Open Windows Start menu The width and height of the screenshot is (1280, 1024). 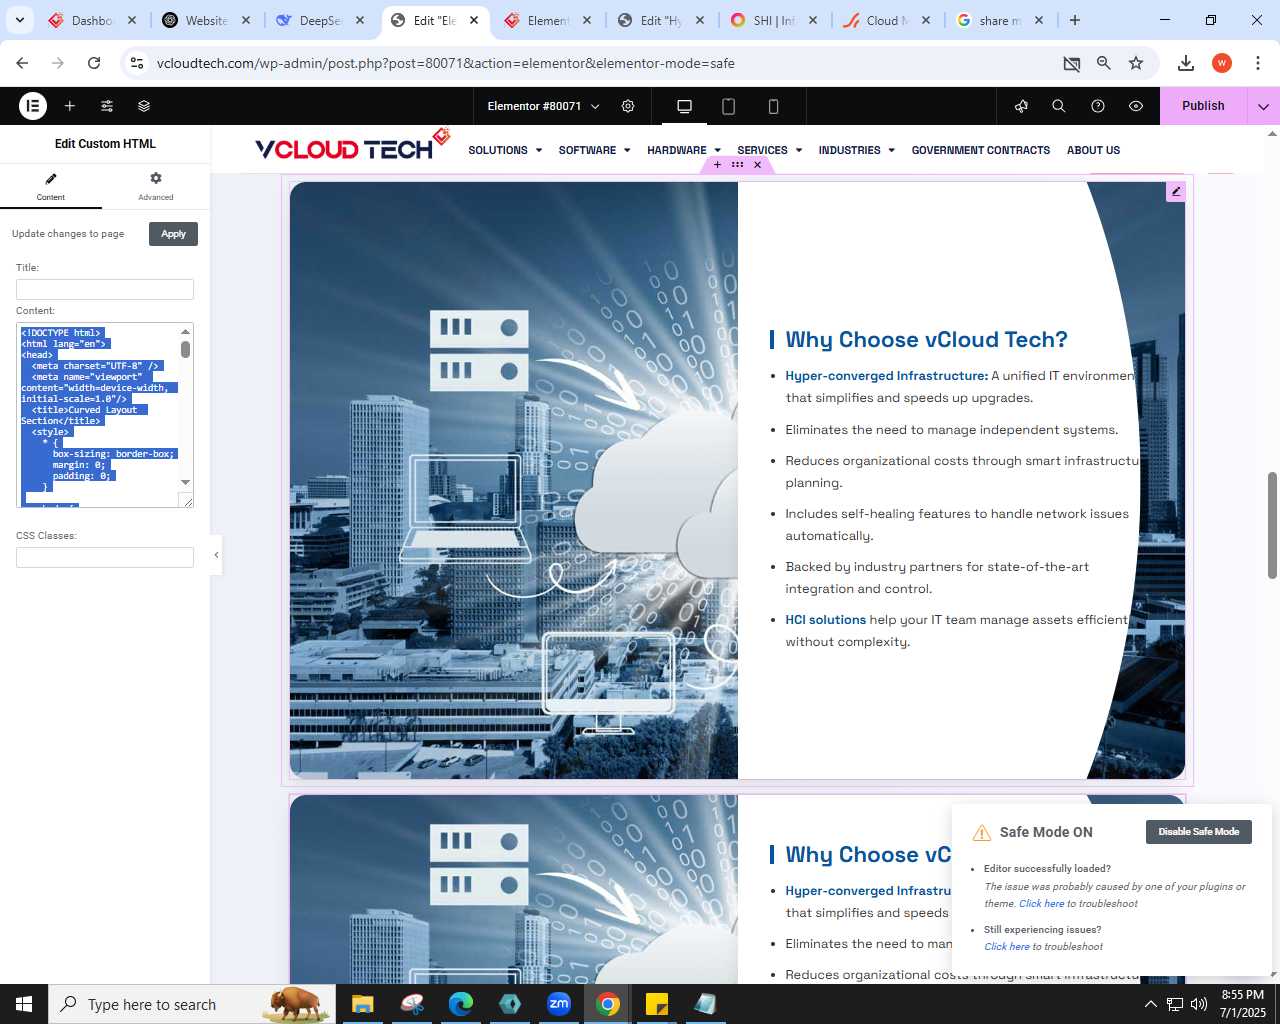(24, 1004)
